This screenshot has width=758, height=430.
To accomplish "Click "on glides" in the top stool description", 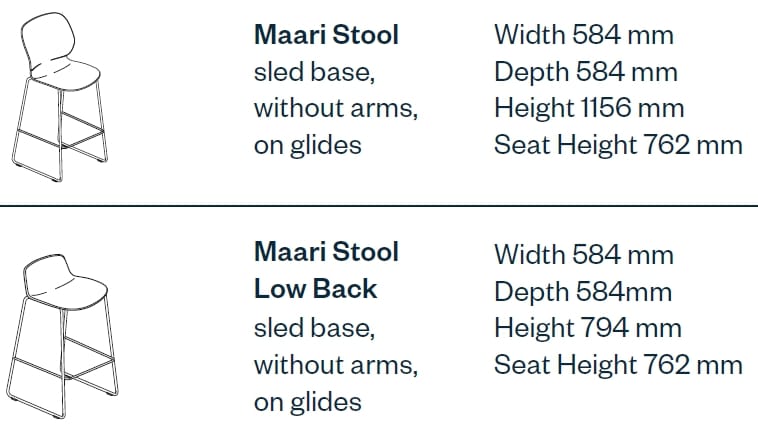I will [x=307, y=145].
